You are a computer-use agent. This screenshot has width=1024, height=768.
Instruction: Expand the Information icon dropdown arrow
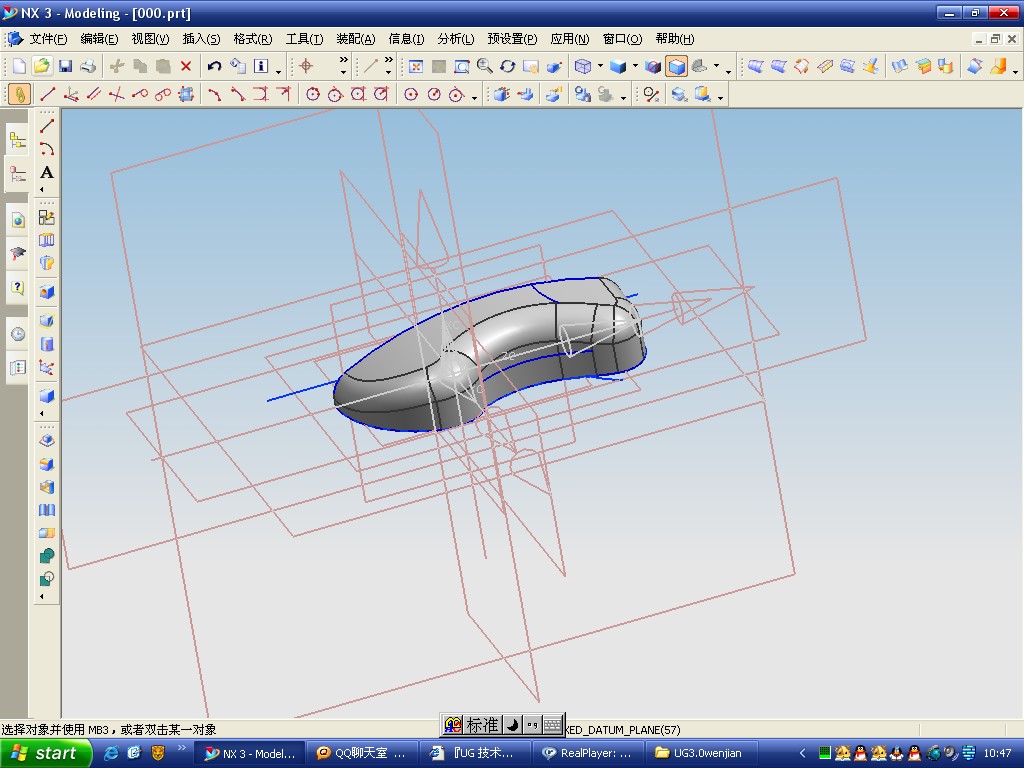278,70
